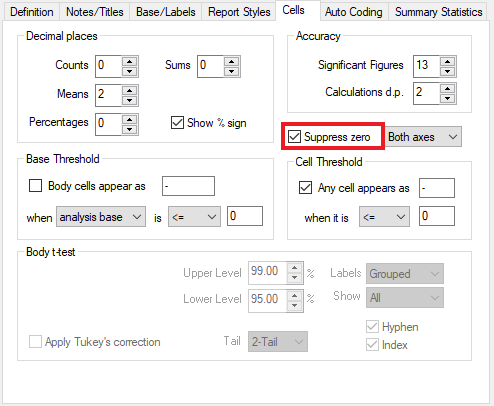Increase Significant Figures value
Viewport: 494px width, 406px height.
447,62
